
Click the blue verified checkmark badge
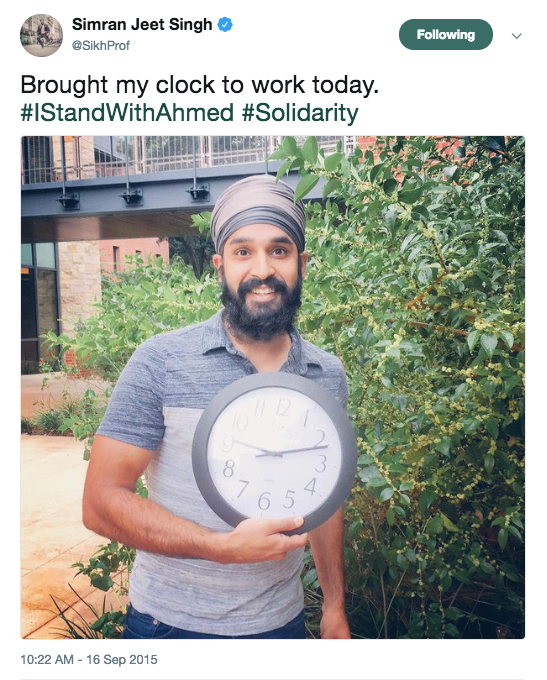225,24
